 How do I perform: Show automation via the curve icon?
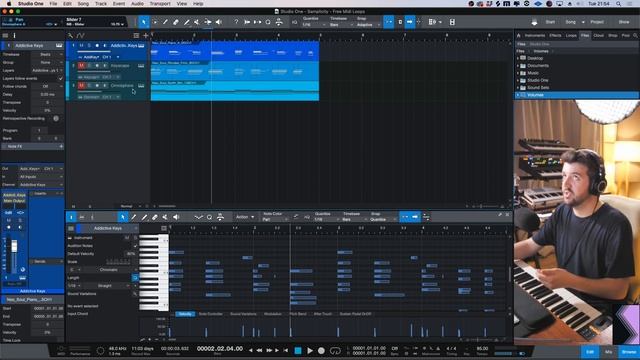tap(80, 36)
